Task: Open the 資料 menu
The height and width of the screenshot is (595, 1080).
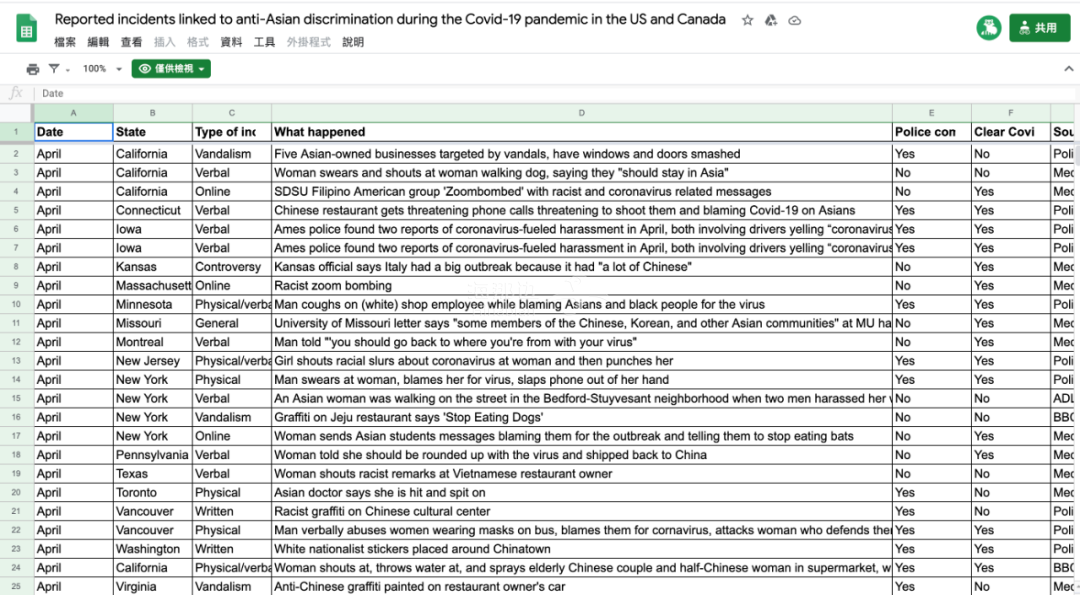Action: coord(231,42)
